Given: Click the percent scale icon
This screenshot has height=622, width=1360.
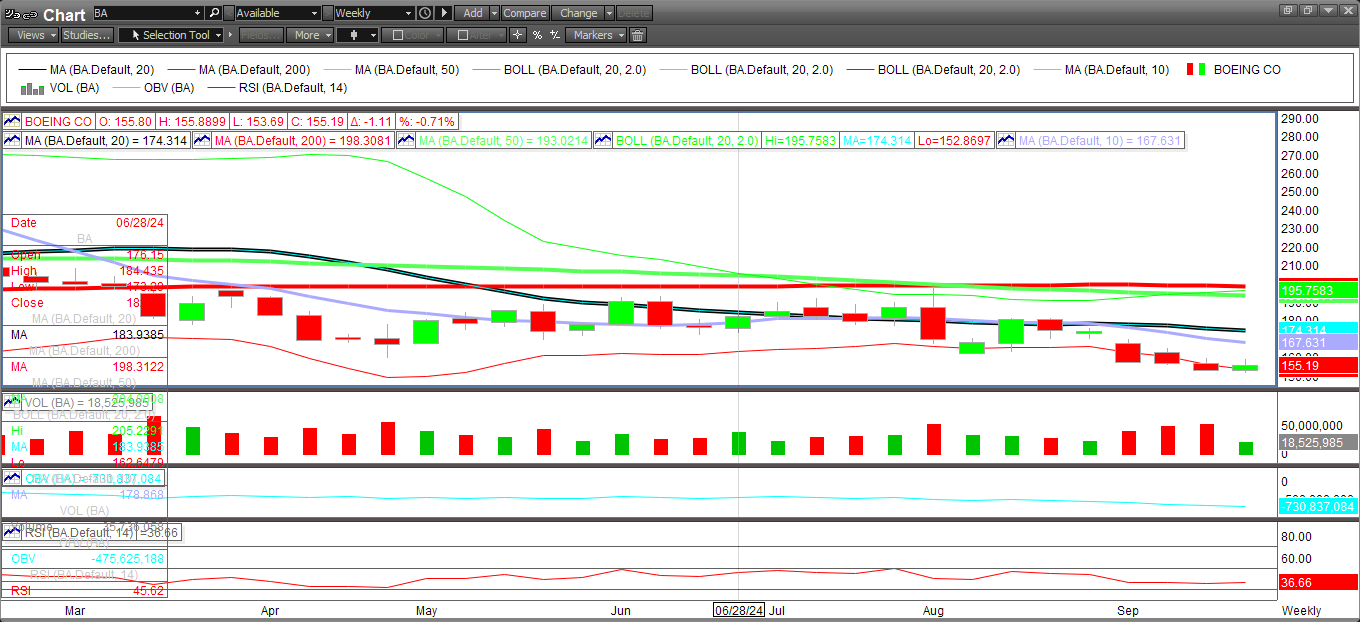Looking at the screenshot, I should click(x=537, y=35).
